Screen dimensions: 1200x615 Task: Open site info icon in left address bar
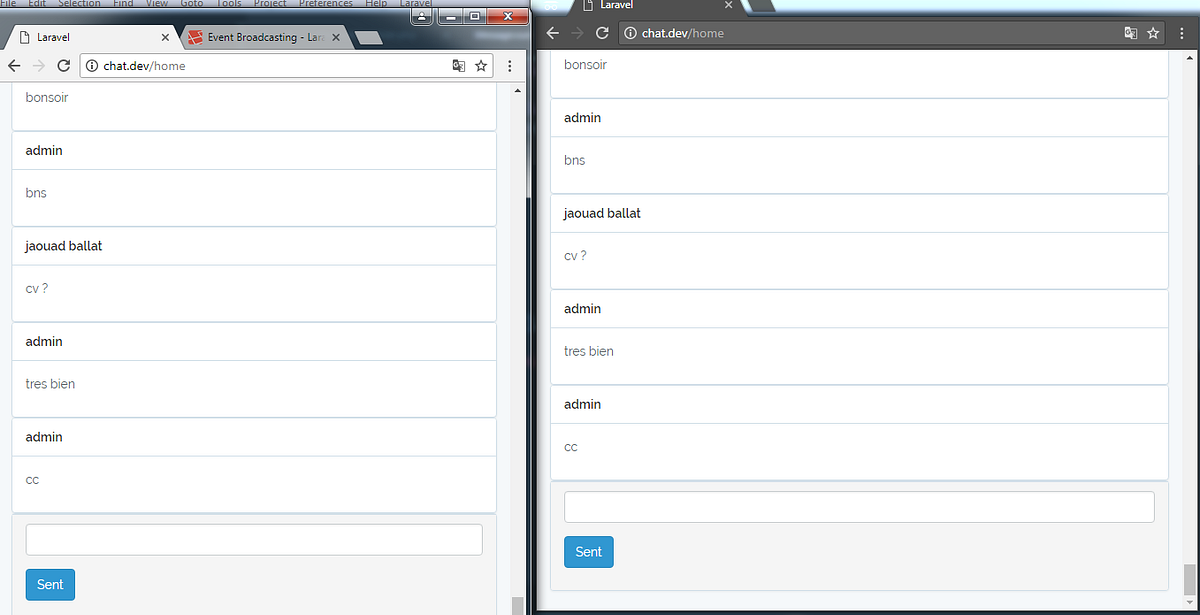click(91, 66)
